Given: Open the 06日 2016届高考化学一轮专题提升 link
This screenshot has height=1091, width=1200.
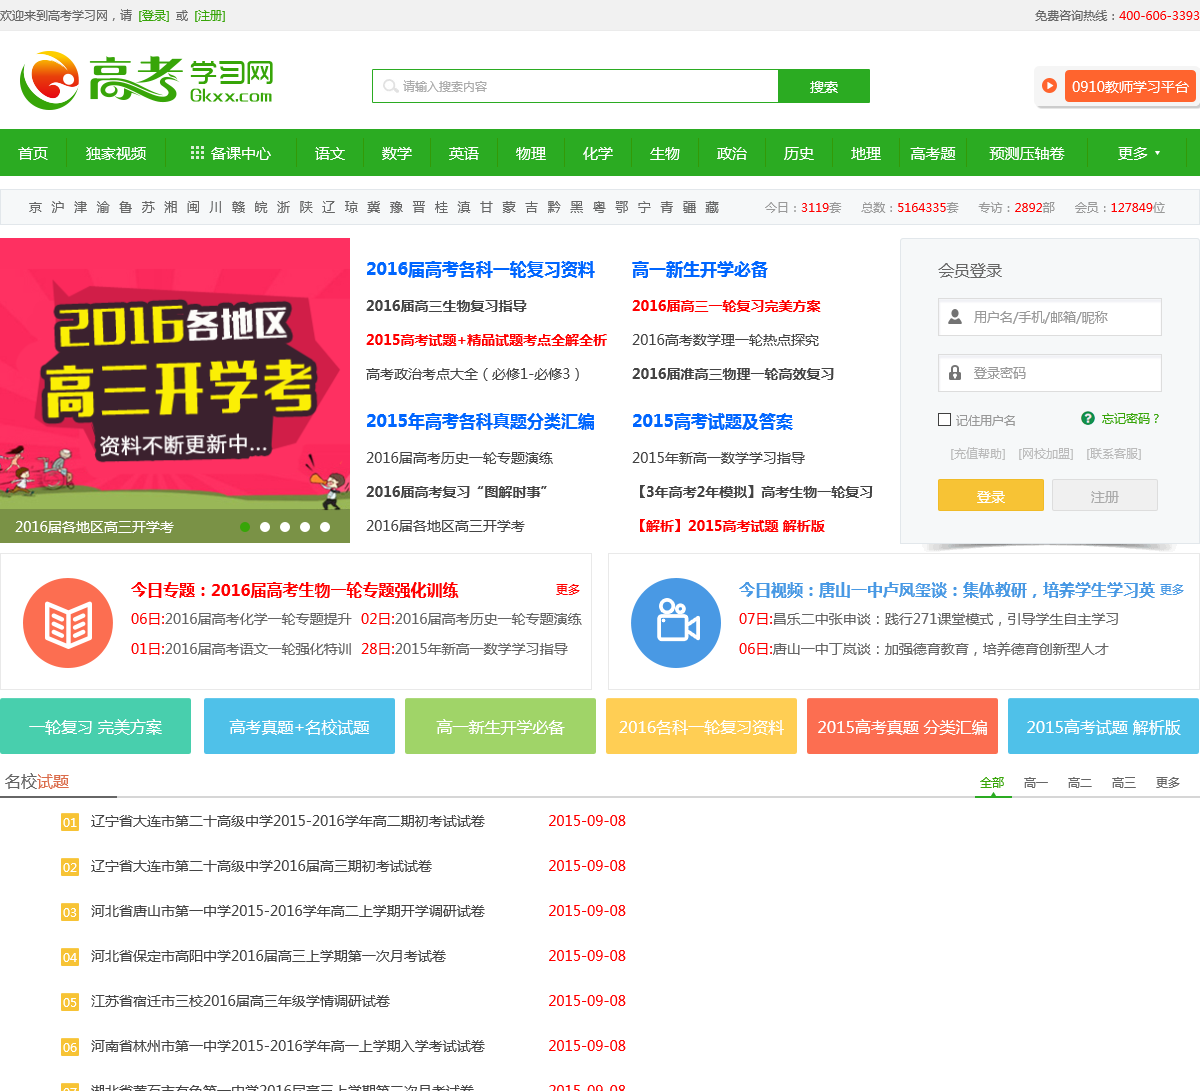Looking at the screenshot, I should tap(241, 619).
